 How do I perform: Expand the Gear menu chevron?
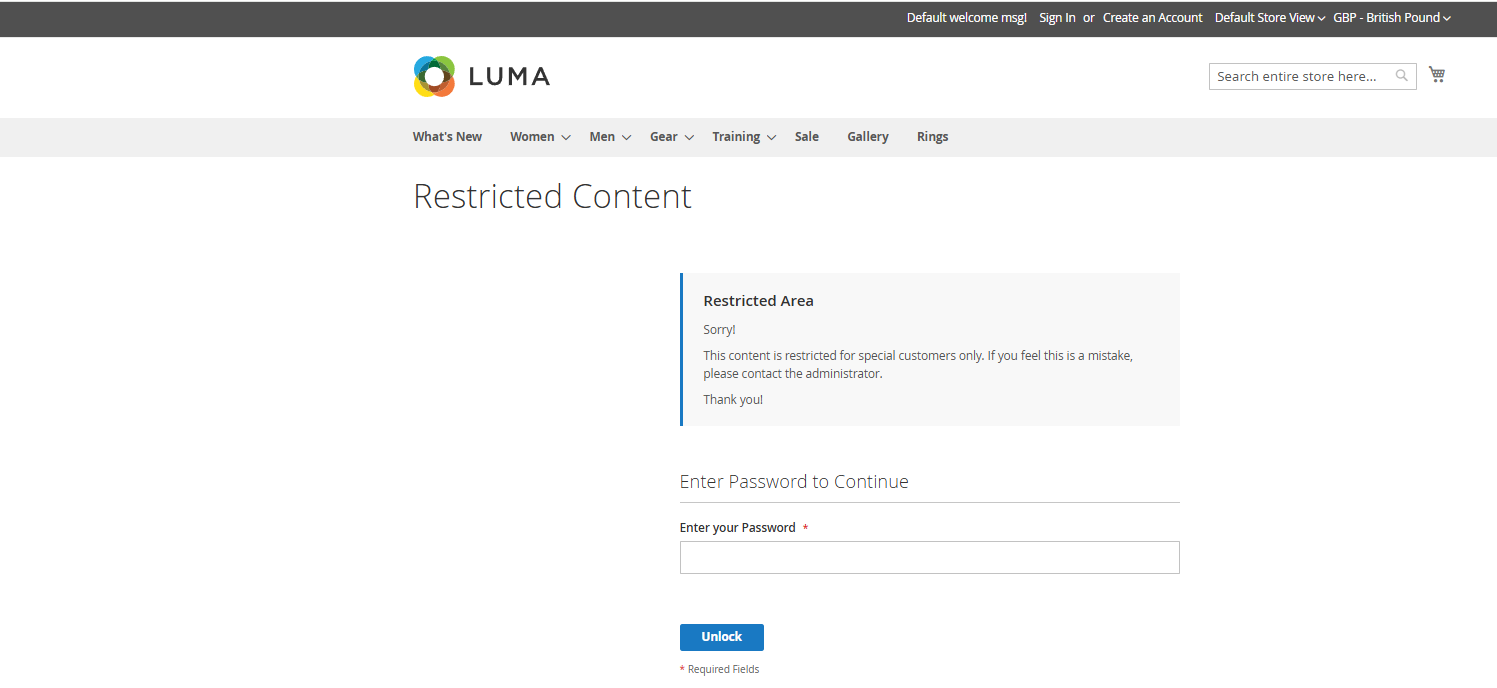pos(689,138)
